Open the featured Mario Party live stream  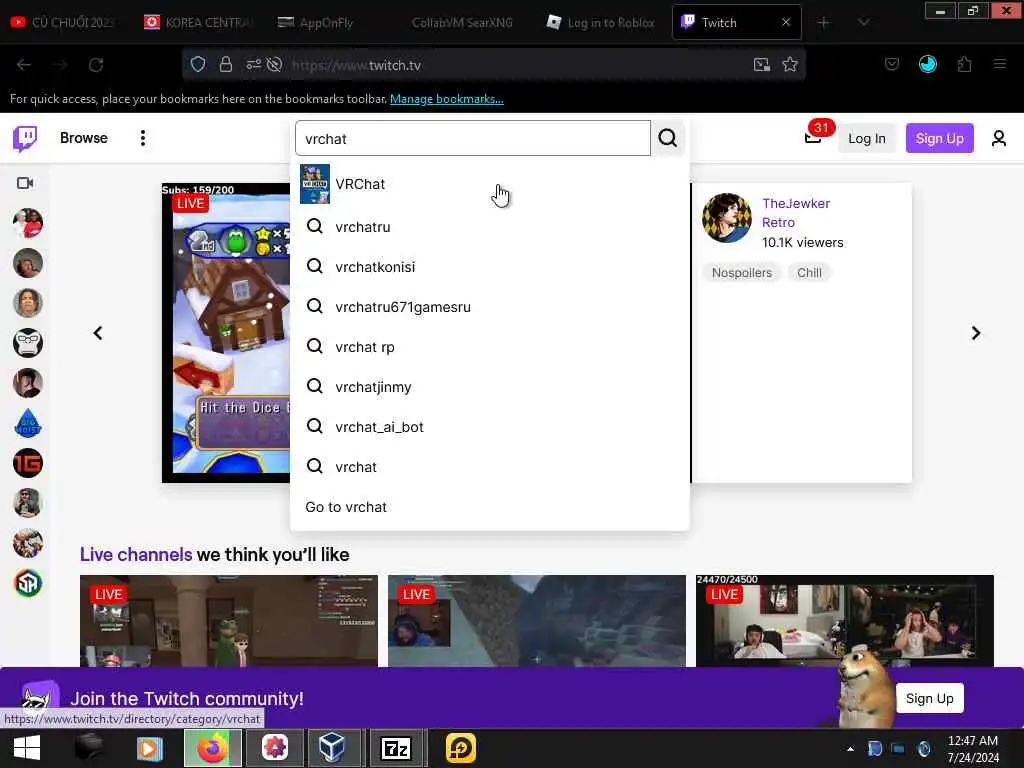pyautogui.click(x=226, y=333)
